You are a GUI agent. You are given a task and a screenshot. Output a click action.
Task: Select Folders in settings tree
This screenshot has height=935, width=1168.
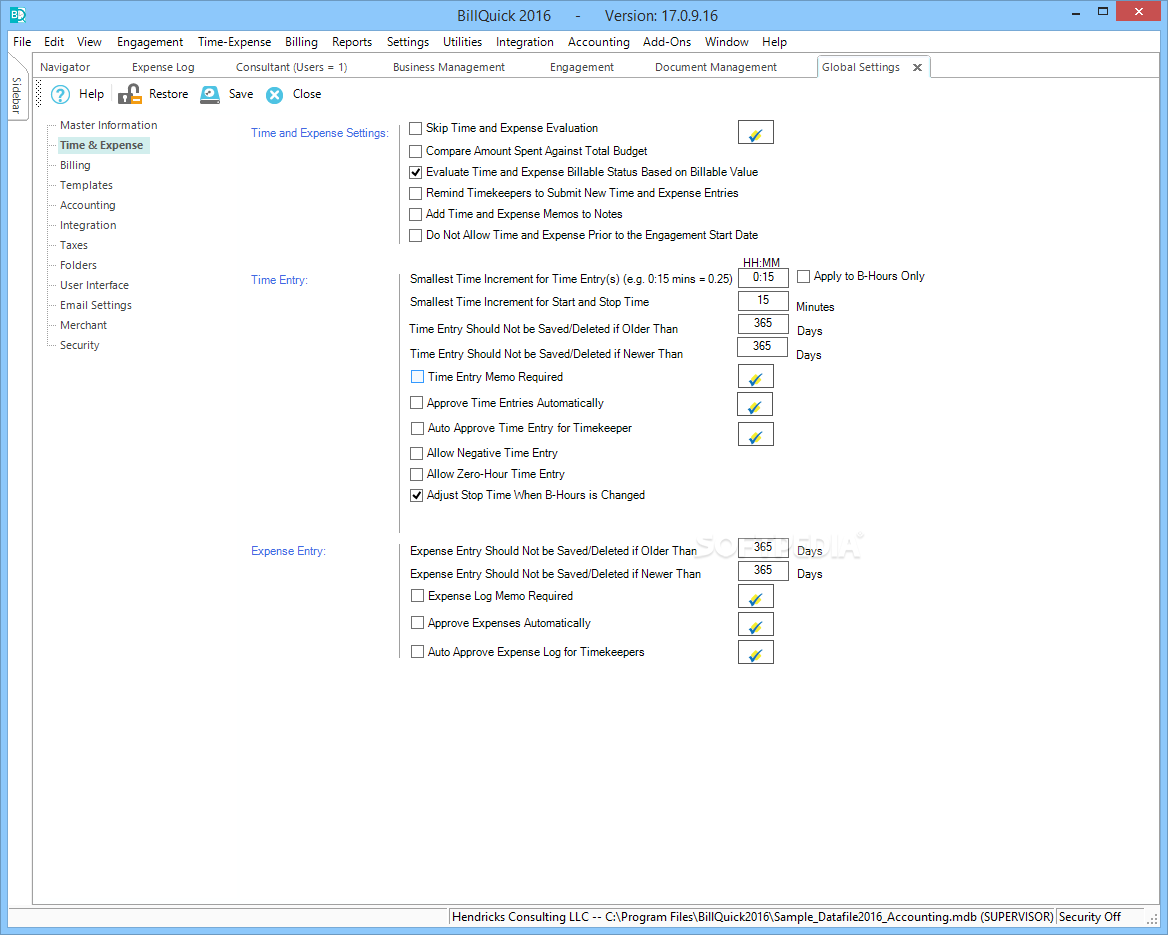(78, 266)
